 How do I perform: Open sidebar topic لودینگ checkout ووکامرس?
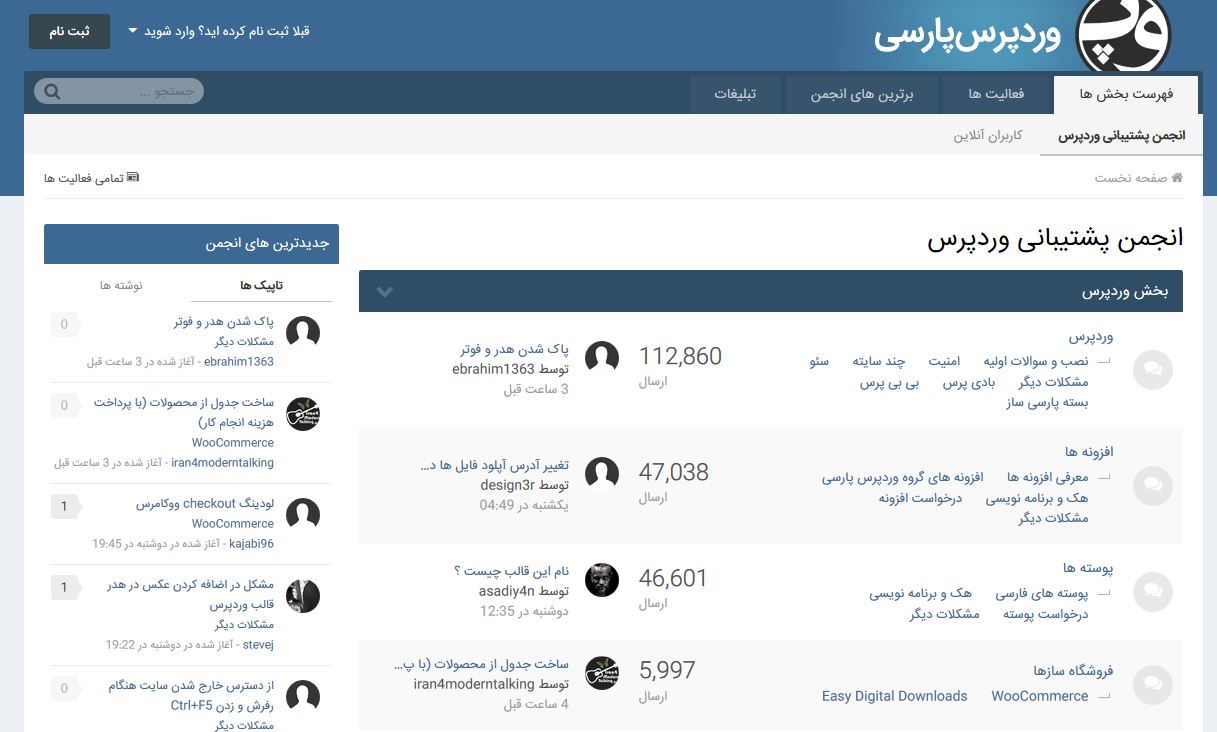[x=205, y=504]
